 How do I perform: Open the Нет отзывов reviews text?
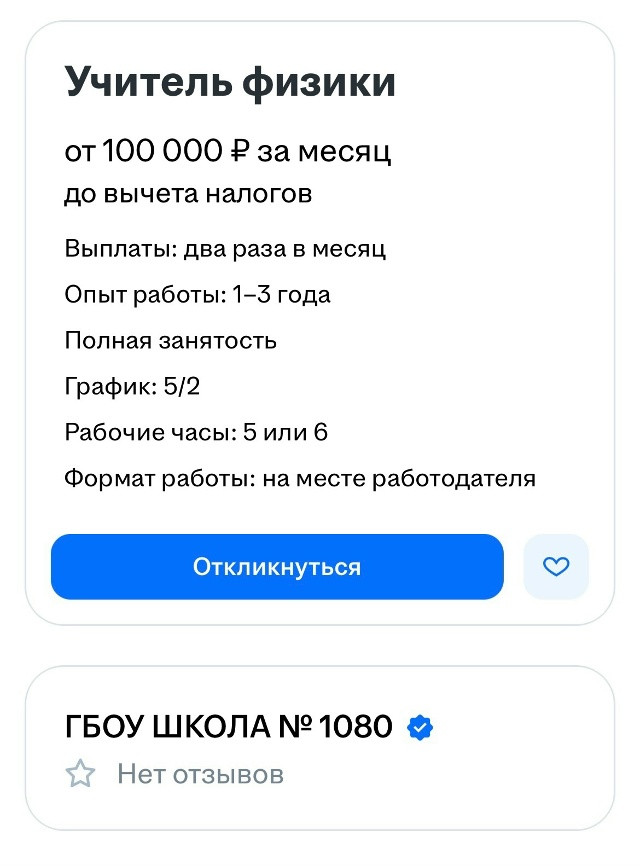[x=200, y=774]
